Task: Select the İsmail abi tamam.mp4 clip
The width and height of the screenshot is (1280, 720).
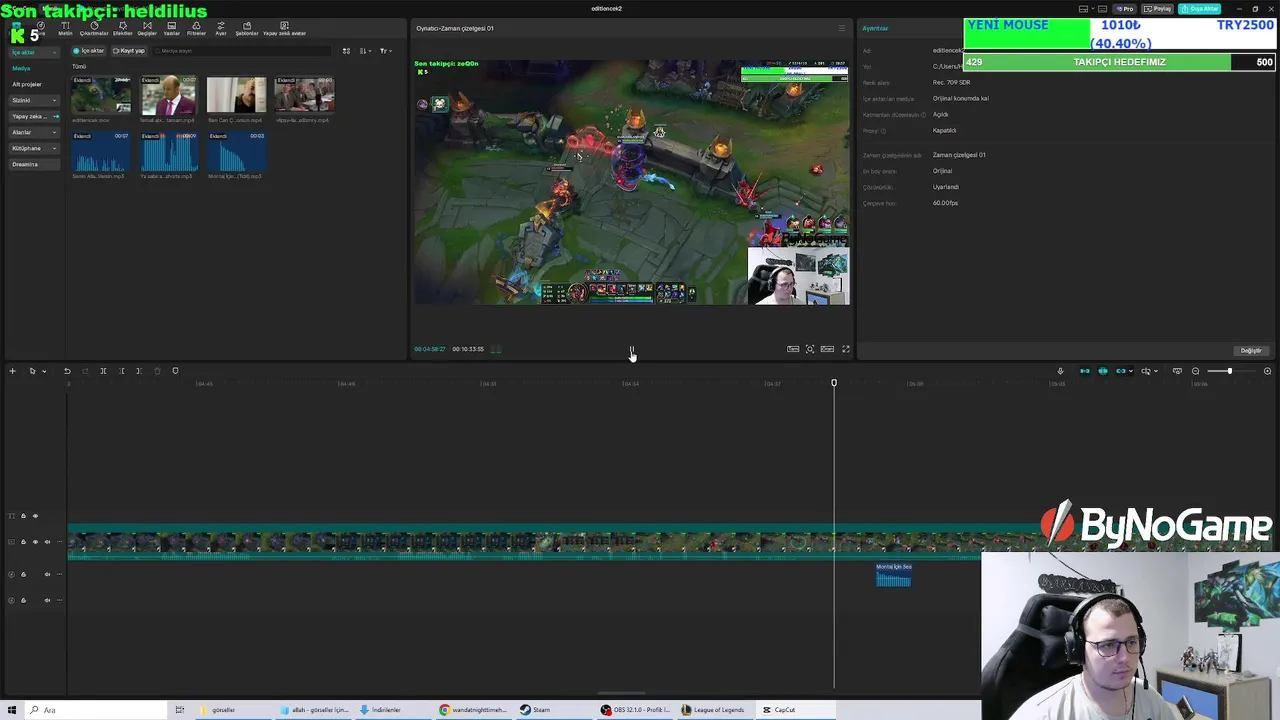Action: [168, 94]
